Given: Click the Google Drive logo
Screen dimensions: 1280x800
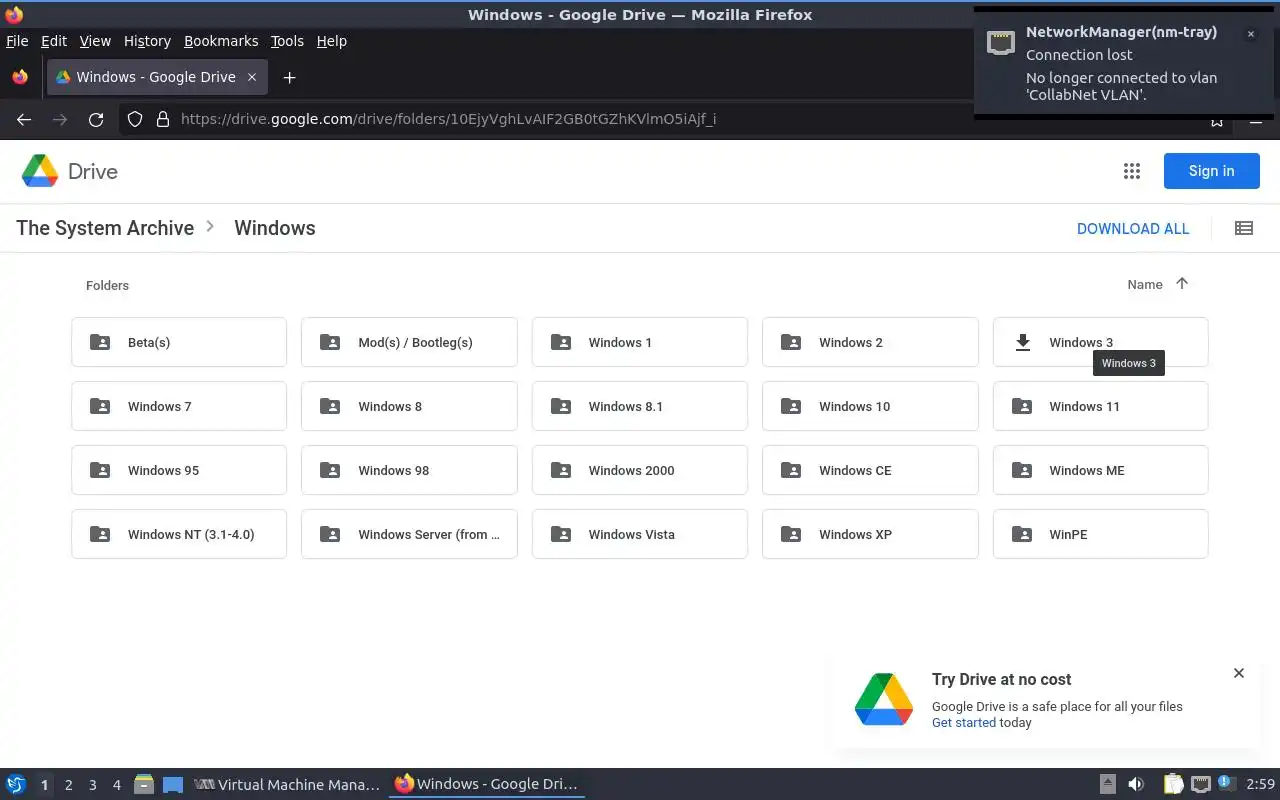Looking at the screenshot, I should 70,171.
